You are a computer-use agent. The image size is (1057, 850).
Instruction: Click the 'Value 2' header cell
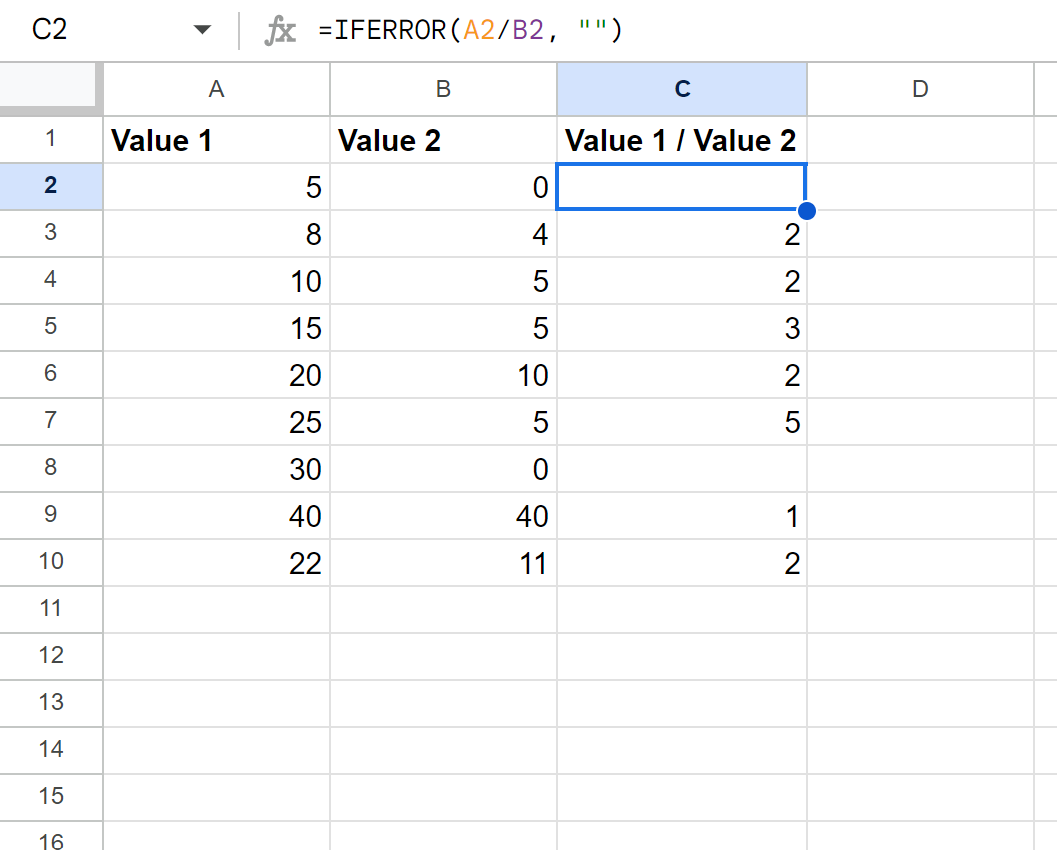[444, 140]
